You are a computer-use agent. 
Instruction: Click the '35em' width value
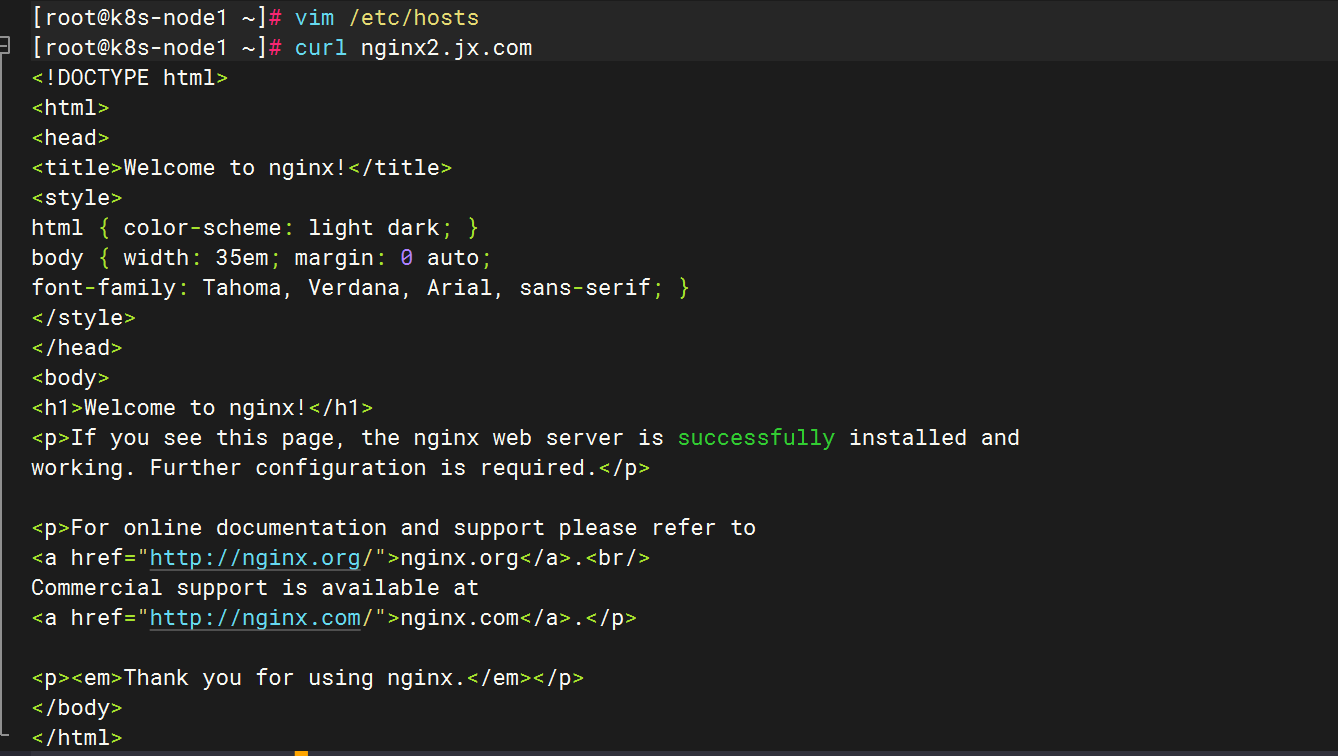point(242,258)
